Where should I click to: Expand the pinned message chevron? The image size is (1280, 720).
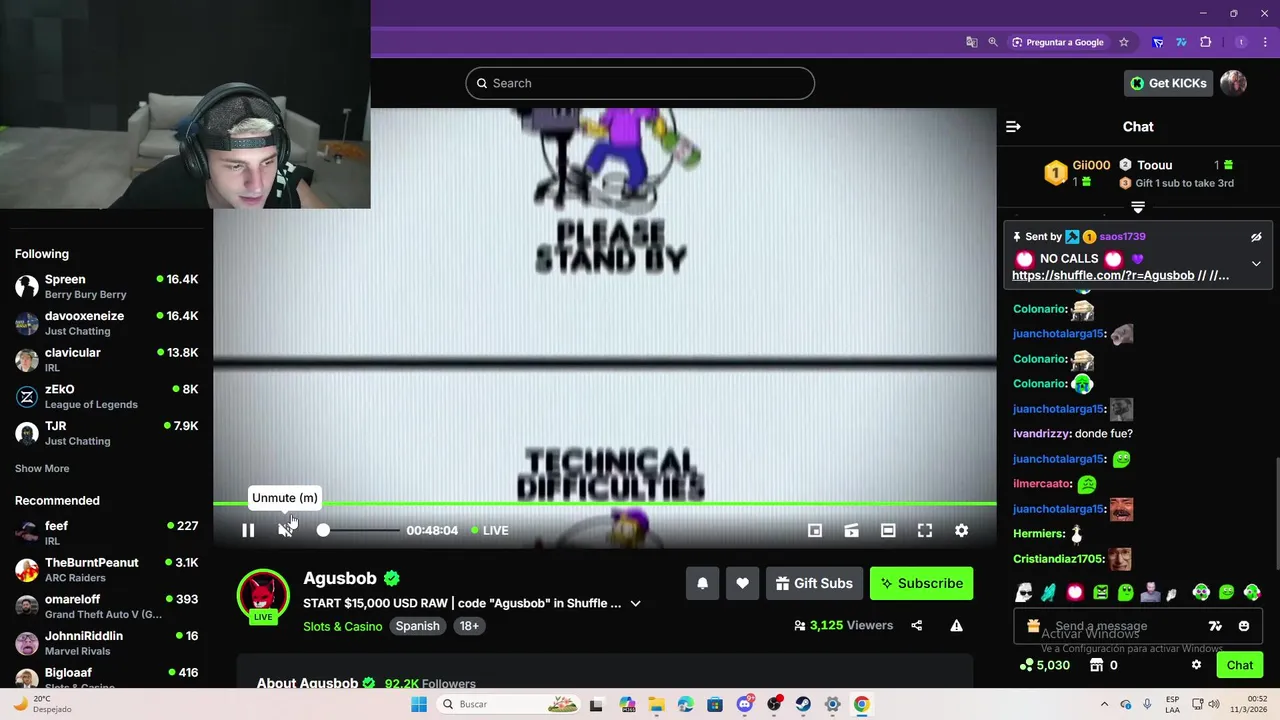[x=1256, y=264]
